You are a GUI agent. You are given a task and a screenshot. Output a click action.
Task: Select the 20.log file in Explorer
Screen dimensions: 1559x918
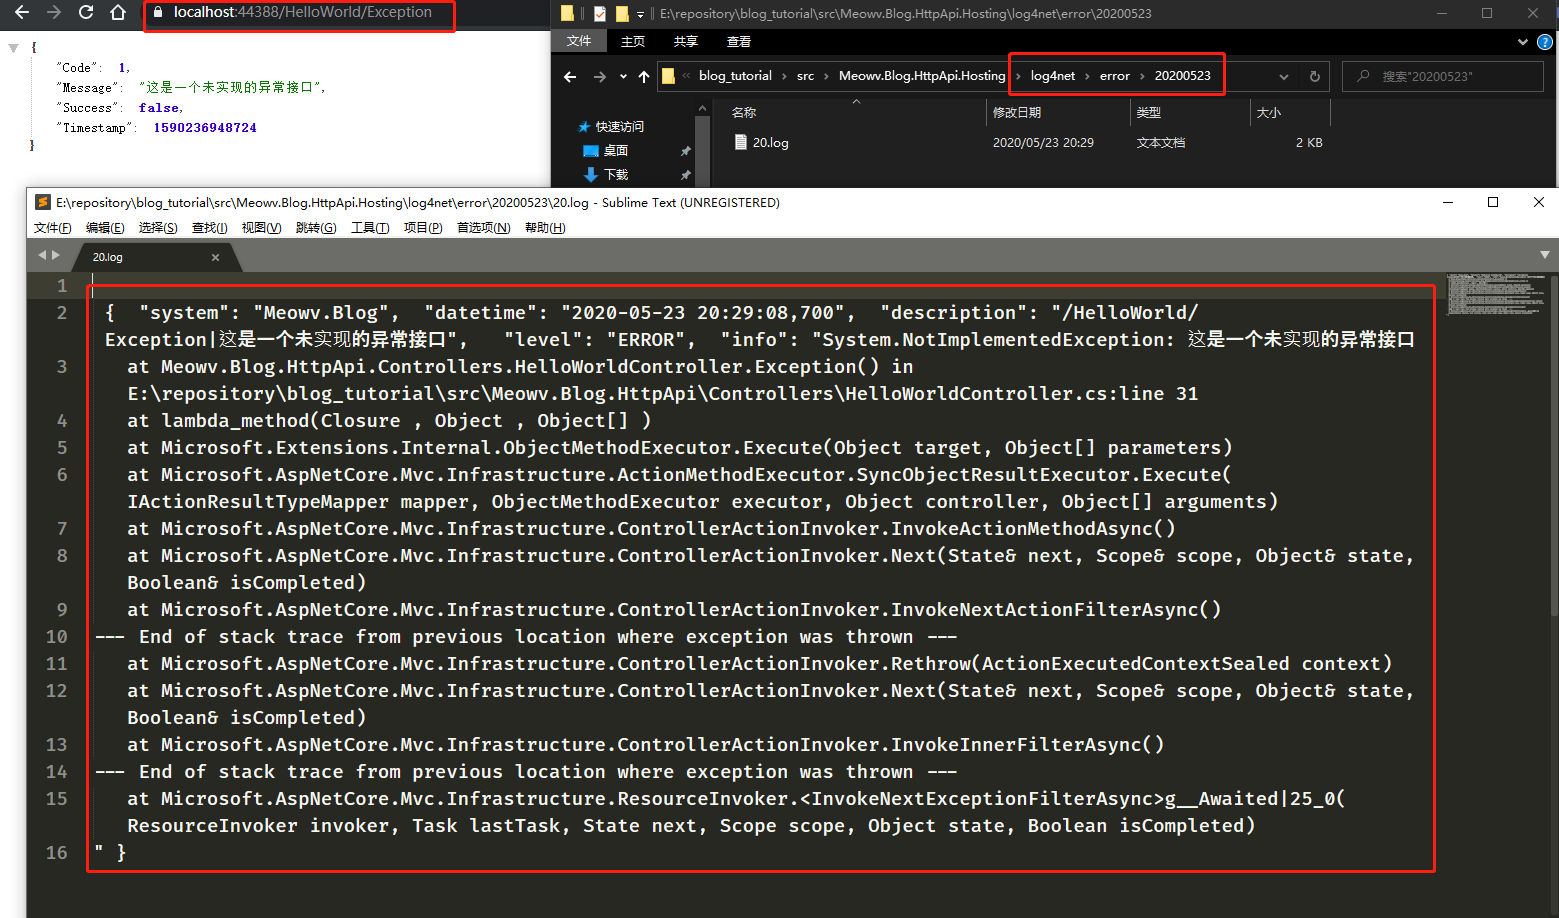[x=770, y=143]
